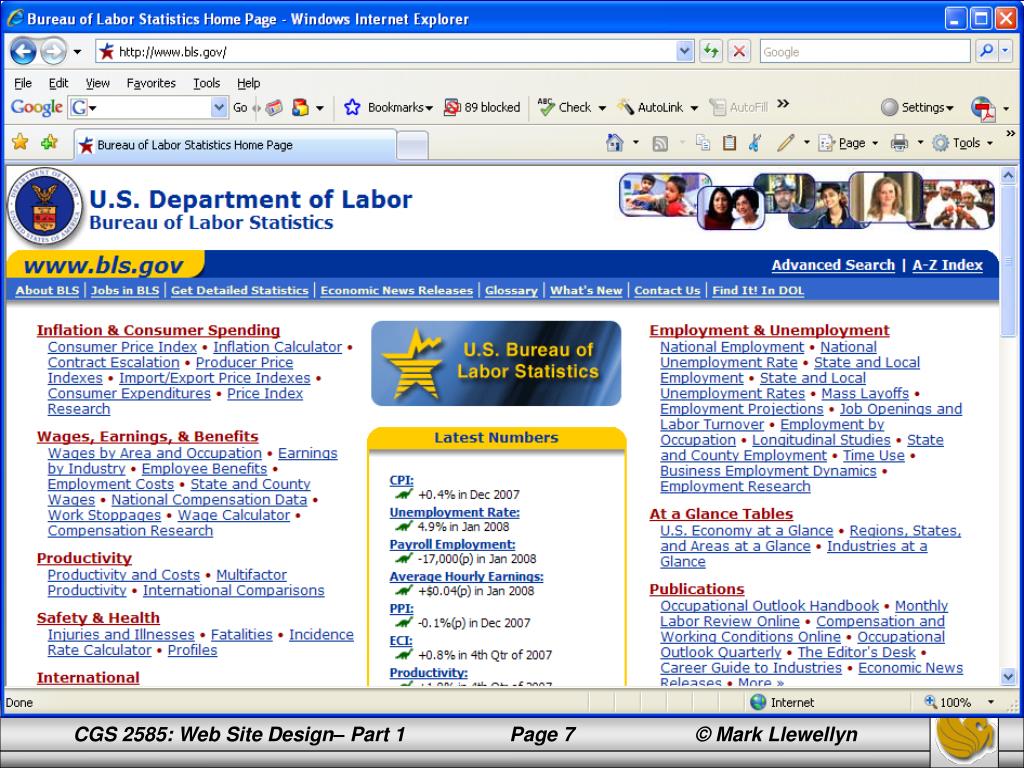Image resolution: width=1024 pixels, height=768 pixels.
Task: Click the AutoLink toolbar button
Action: [x=650, y=107]
